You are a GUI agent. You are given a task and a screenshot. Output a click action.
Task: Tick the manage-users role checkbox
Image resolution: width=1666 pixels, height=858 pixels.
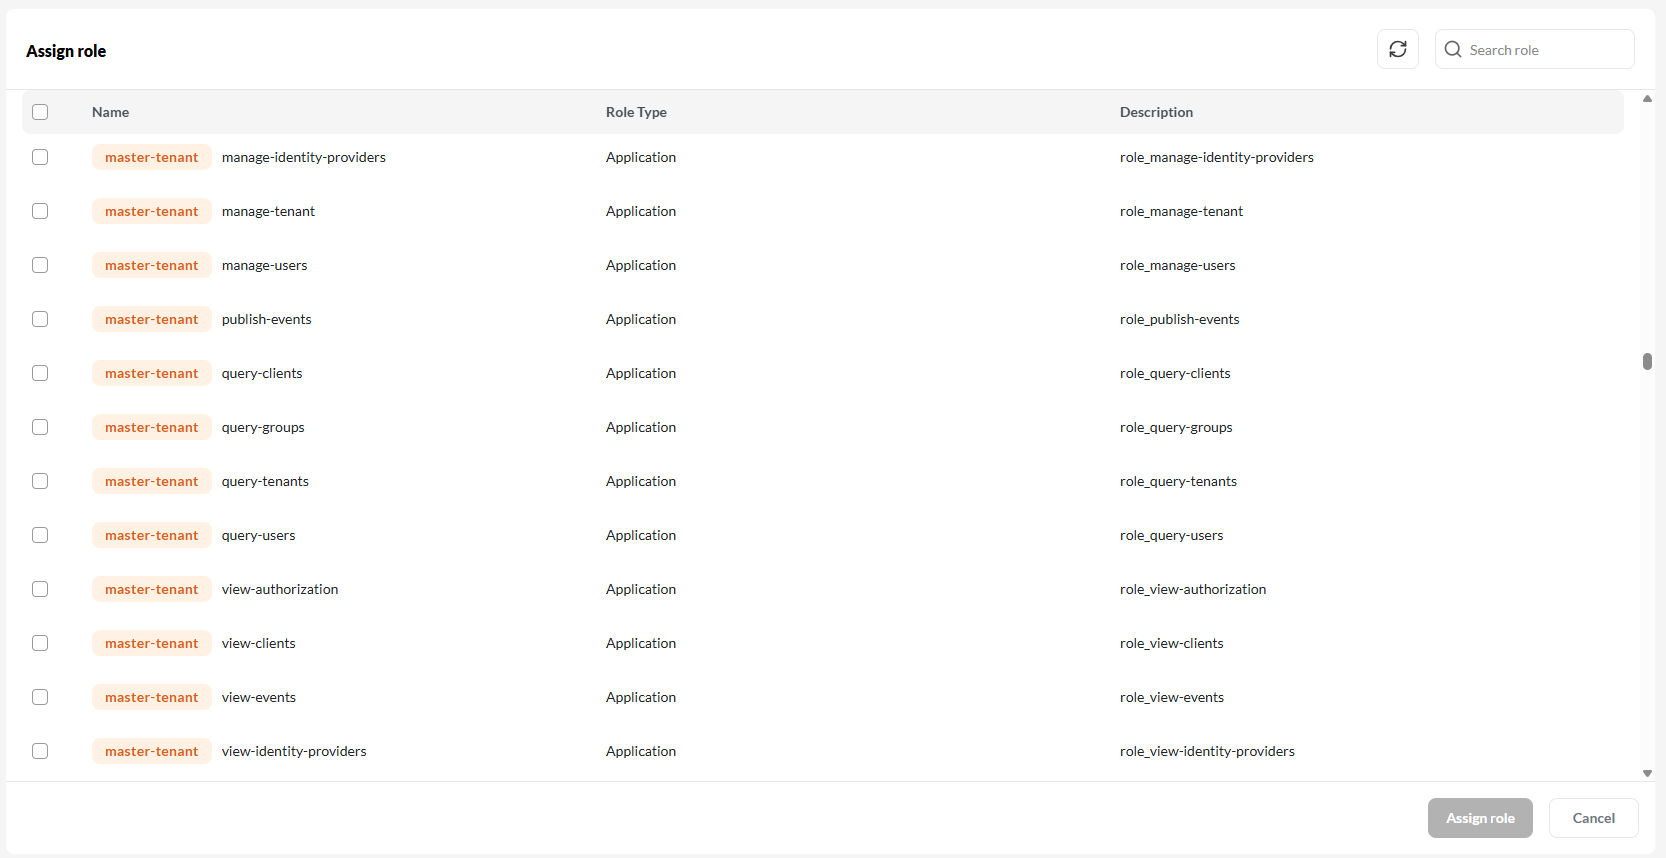point(40,265)
